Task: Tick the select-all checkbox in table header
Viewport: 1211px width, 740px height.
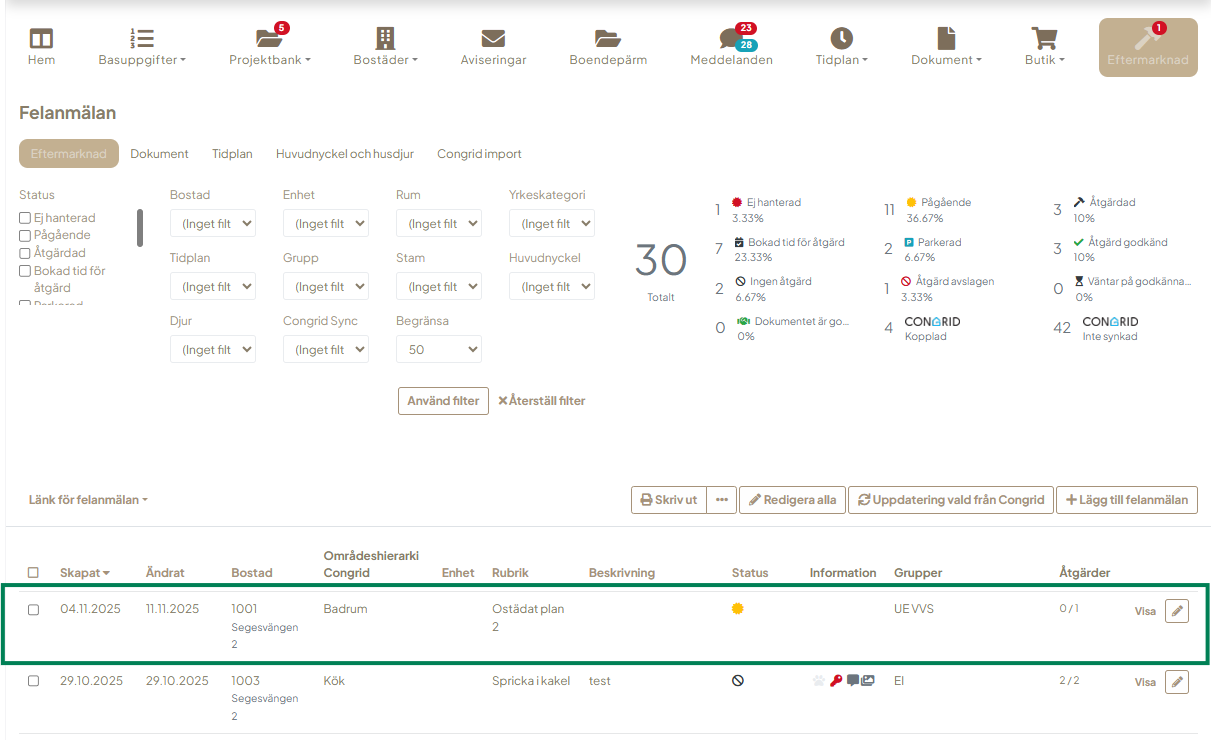Action: tap(33, 573)
